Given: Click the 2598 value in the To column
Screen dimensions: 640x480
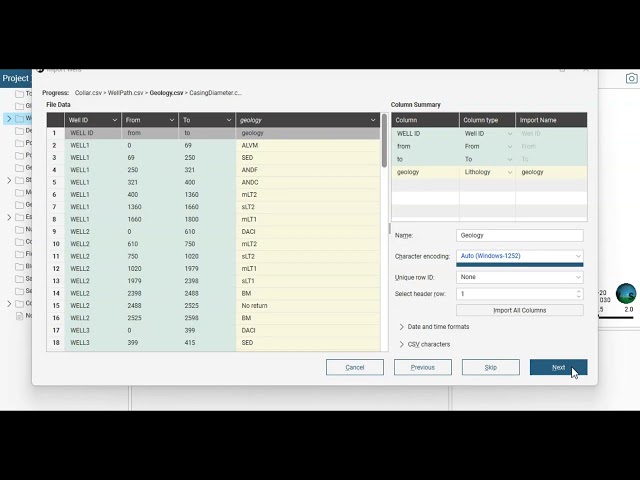Looking at the screenshot, I should coord(191,318).
